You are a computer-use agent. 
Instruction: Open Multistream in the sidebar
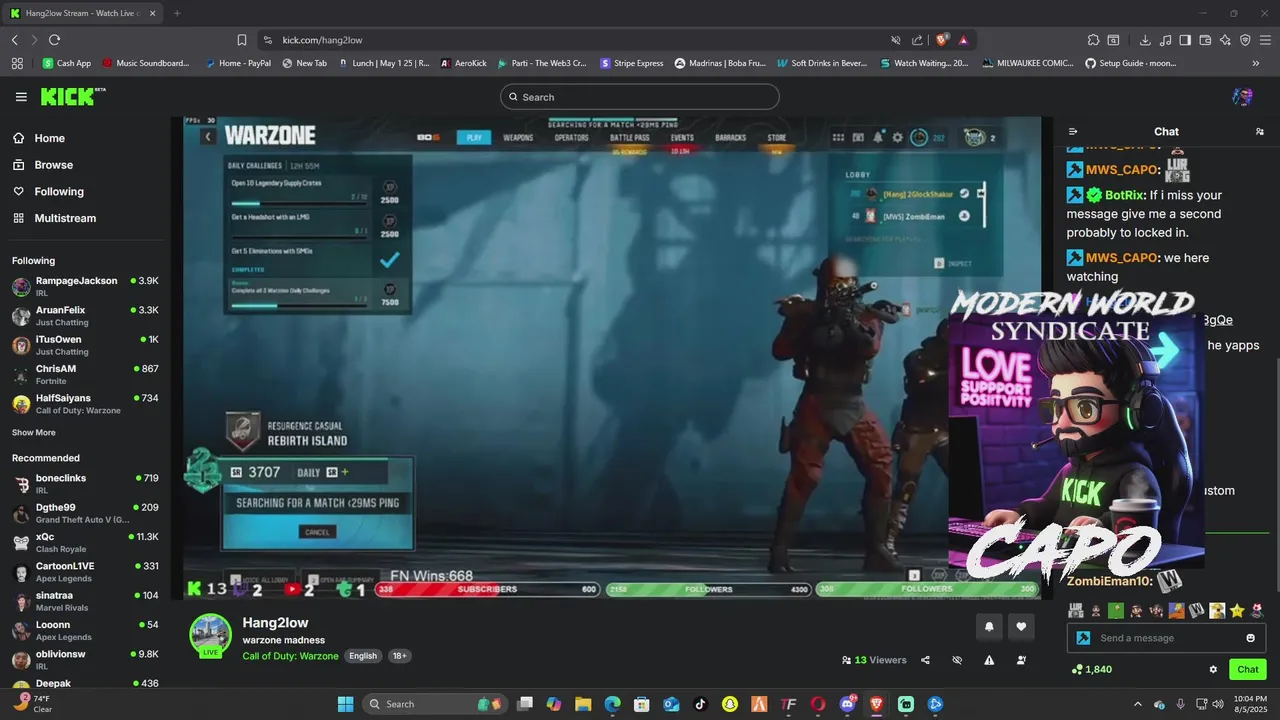click(x=54, y=218)
